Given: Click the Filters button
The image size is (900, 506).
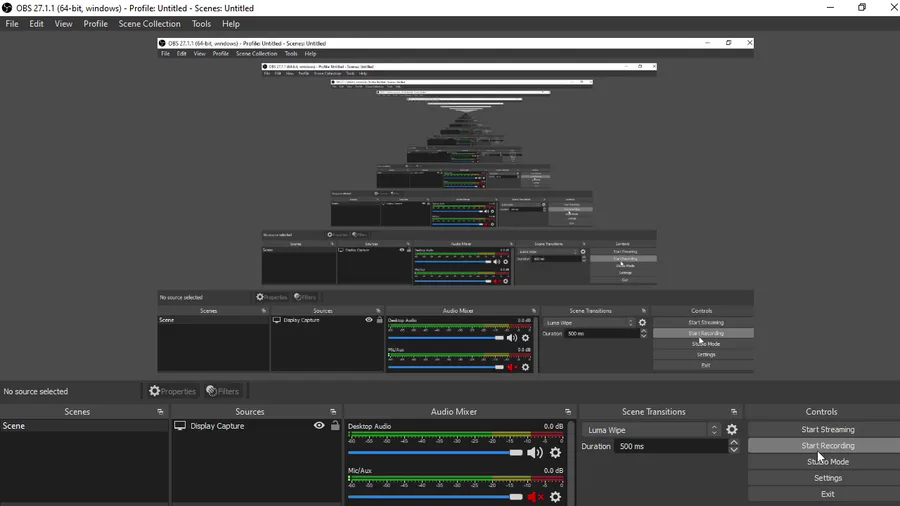Looking at the screenshot, I should 223,391.
